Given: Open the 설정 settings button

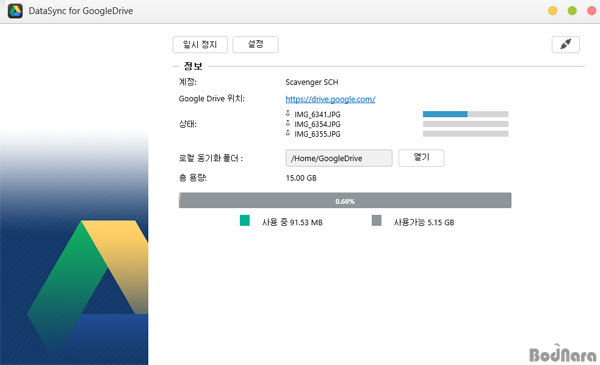Looking at the screenshot, I should (x=255, y=44).
